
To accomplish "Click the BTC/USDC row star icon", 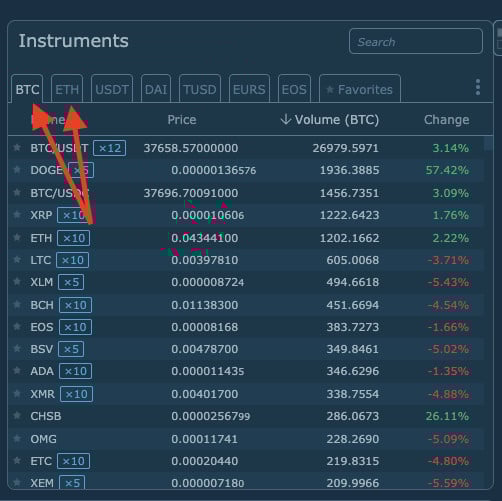I will click(17, 193).
